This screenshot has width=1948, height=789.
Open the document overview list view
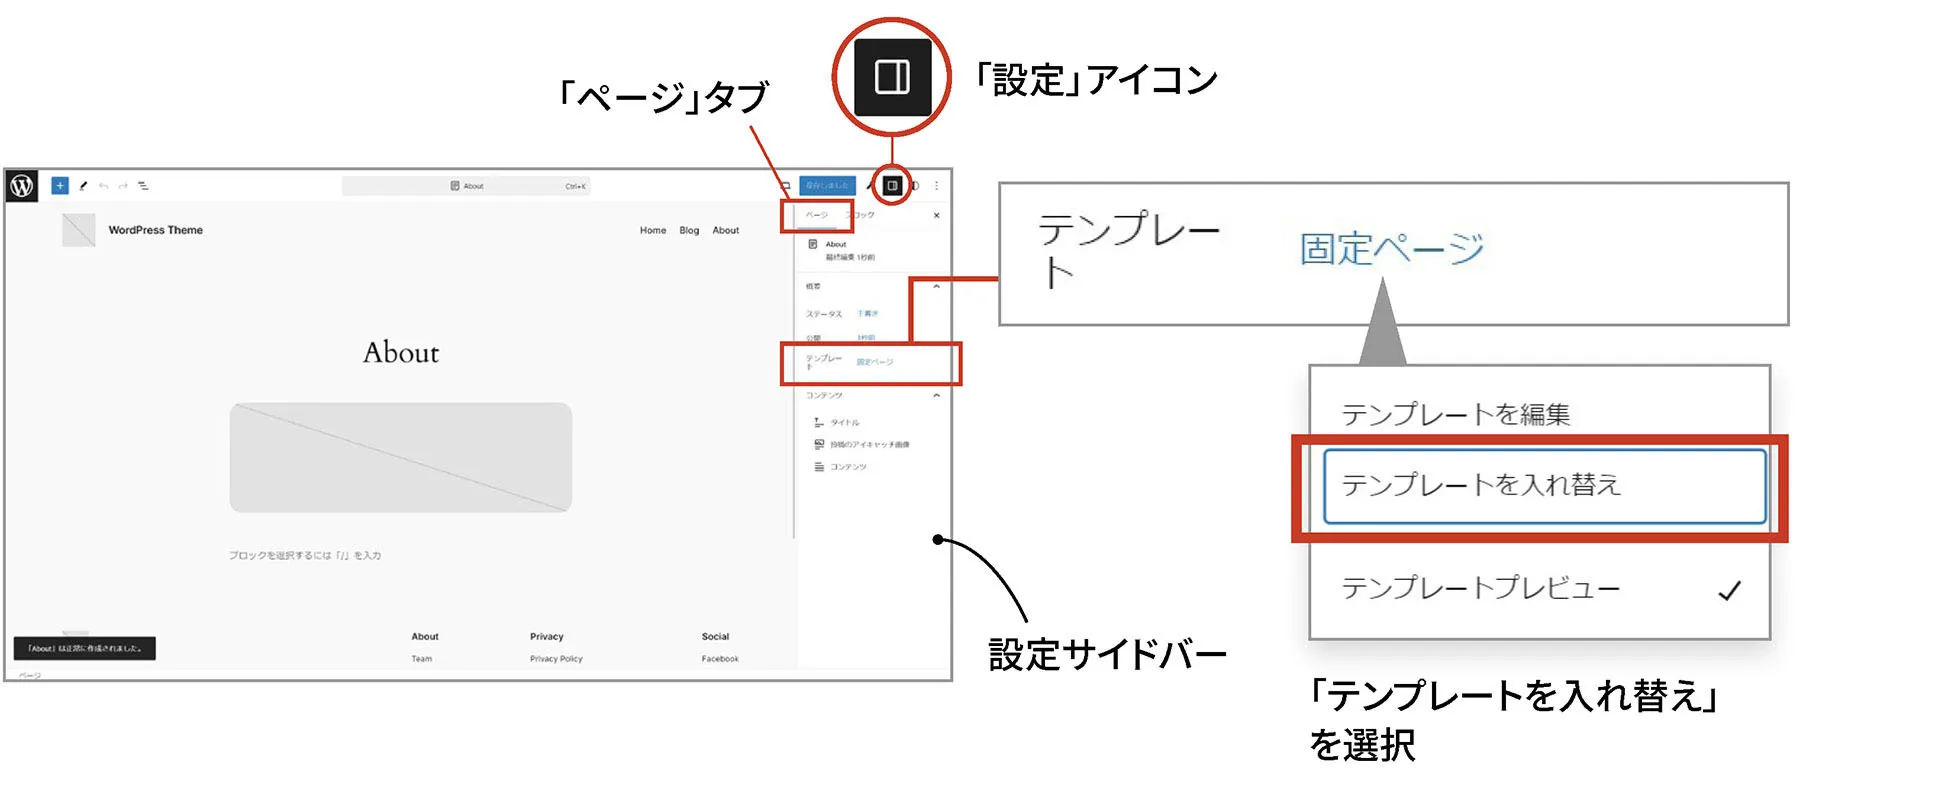coord(143,186)
